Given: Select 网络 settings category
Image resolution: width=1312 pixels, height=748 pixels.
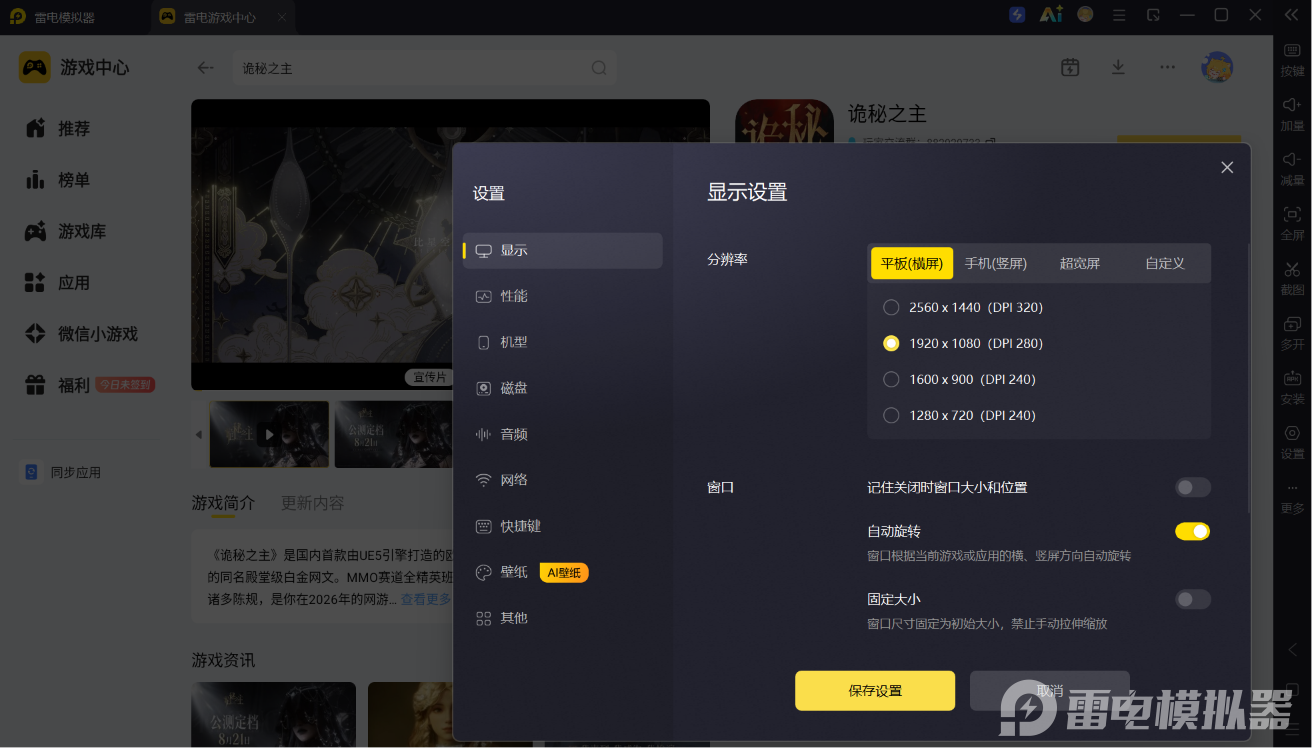Looking at the screenshot, I should click(563, 480).
